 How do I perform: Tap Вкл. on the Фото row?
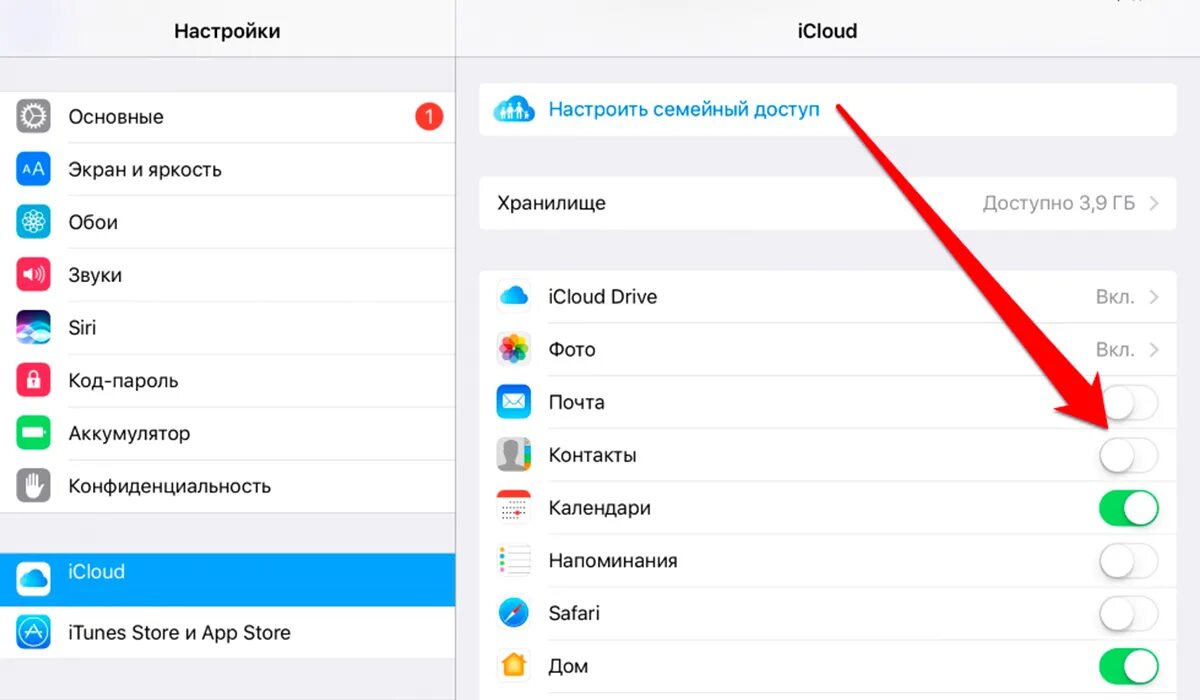click(x=1115, y=350)
